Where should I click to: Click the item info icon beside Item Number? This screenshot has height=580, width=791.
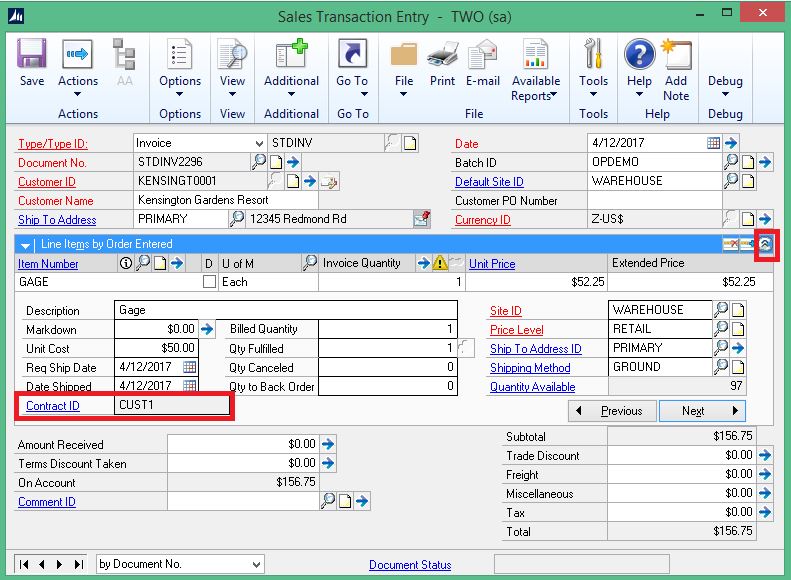126,263
